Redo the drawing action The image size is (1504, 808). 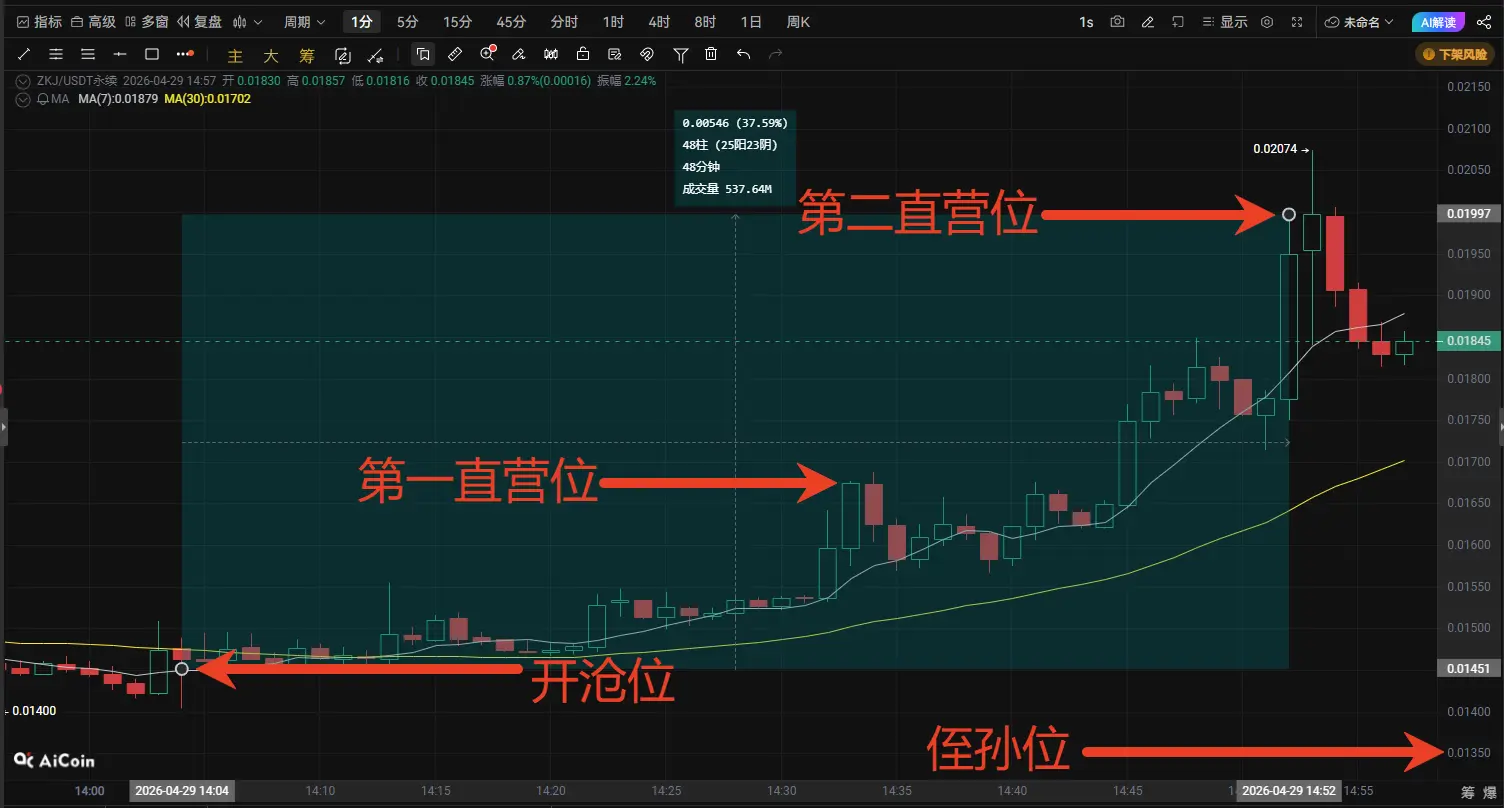775,54
